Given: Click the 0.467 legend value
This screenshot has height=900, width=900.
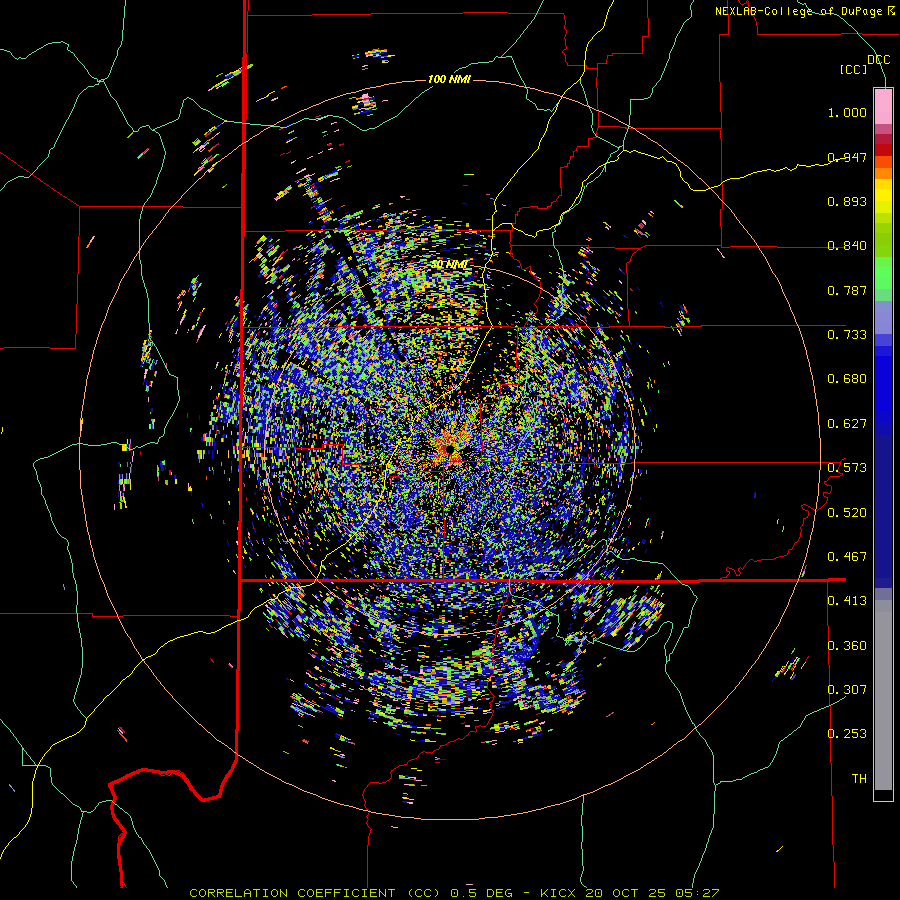Looking at the screenshot, I should point(847,557).
